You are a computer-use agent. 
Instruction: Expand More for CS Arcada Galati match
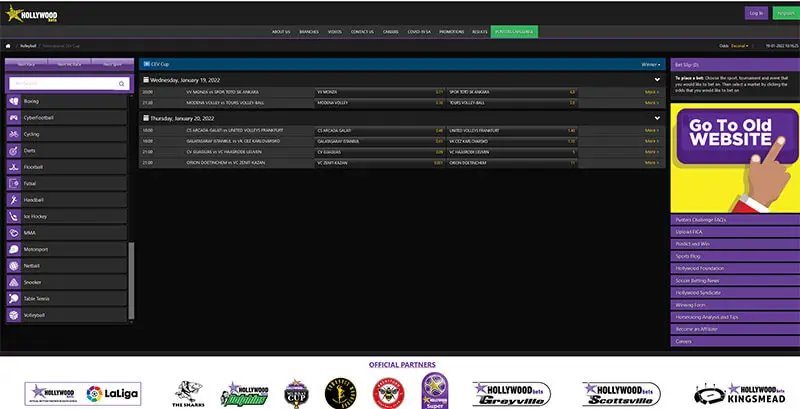[652, 131]
